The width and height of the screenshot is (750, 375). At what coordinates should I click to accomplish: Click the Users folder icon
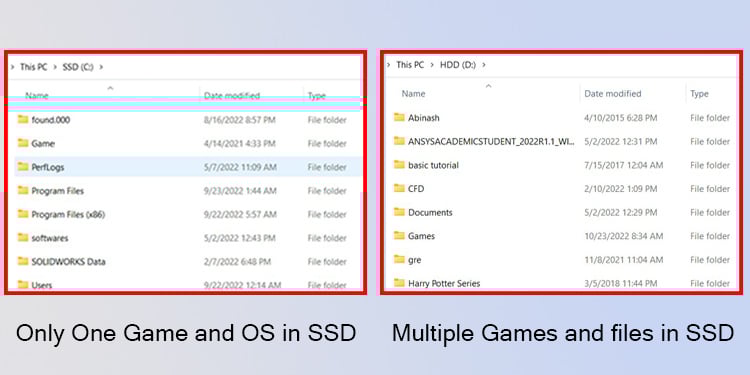click(23, 285)
